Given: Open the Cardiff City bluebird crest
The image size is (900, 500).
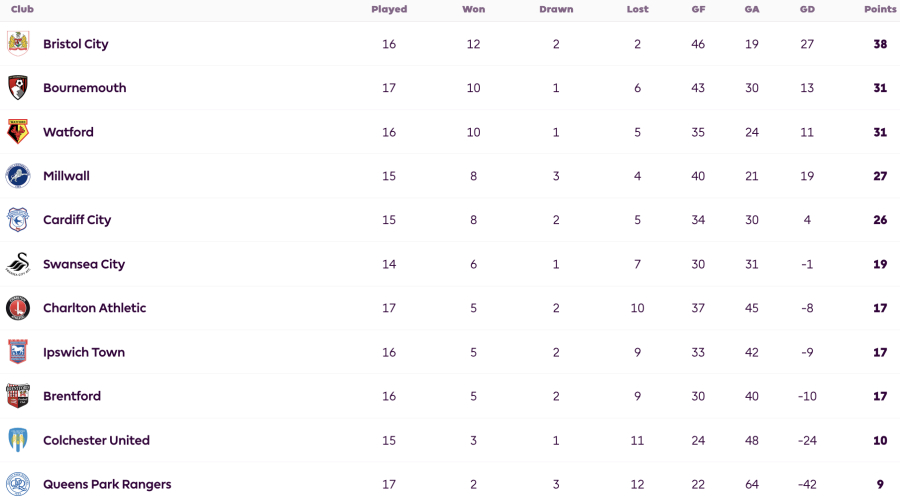Looking at the screenshot, I should tap(18, 220).
